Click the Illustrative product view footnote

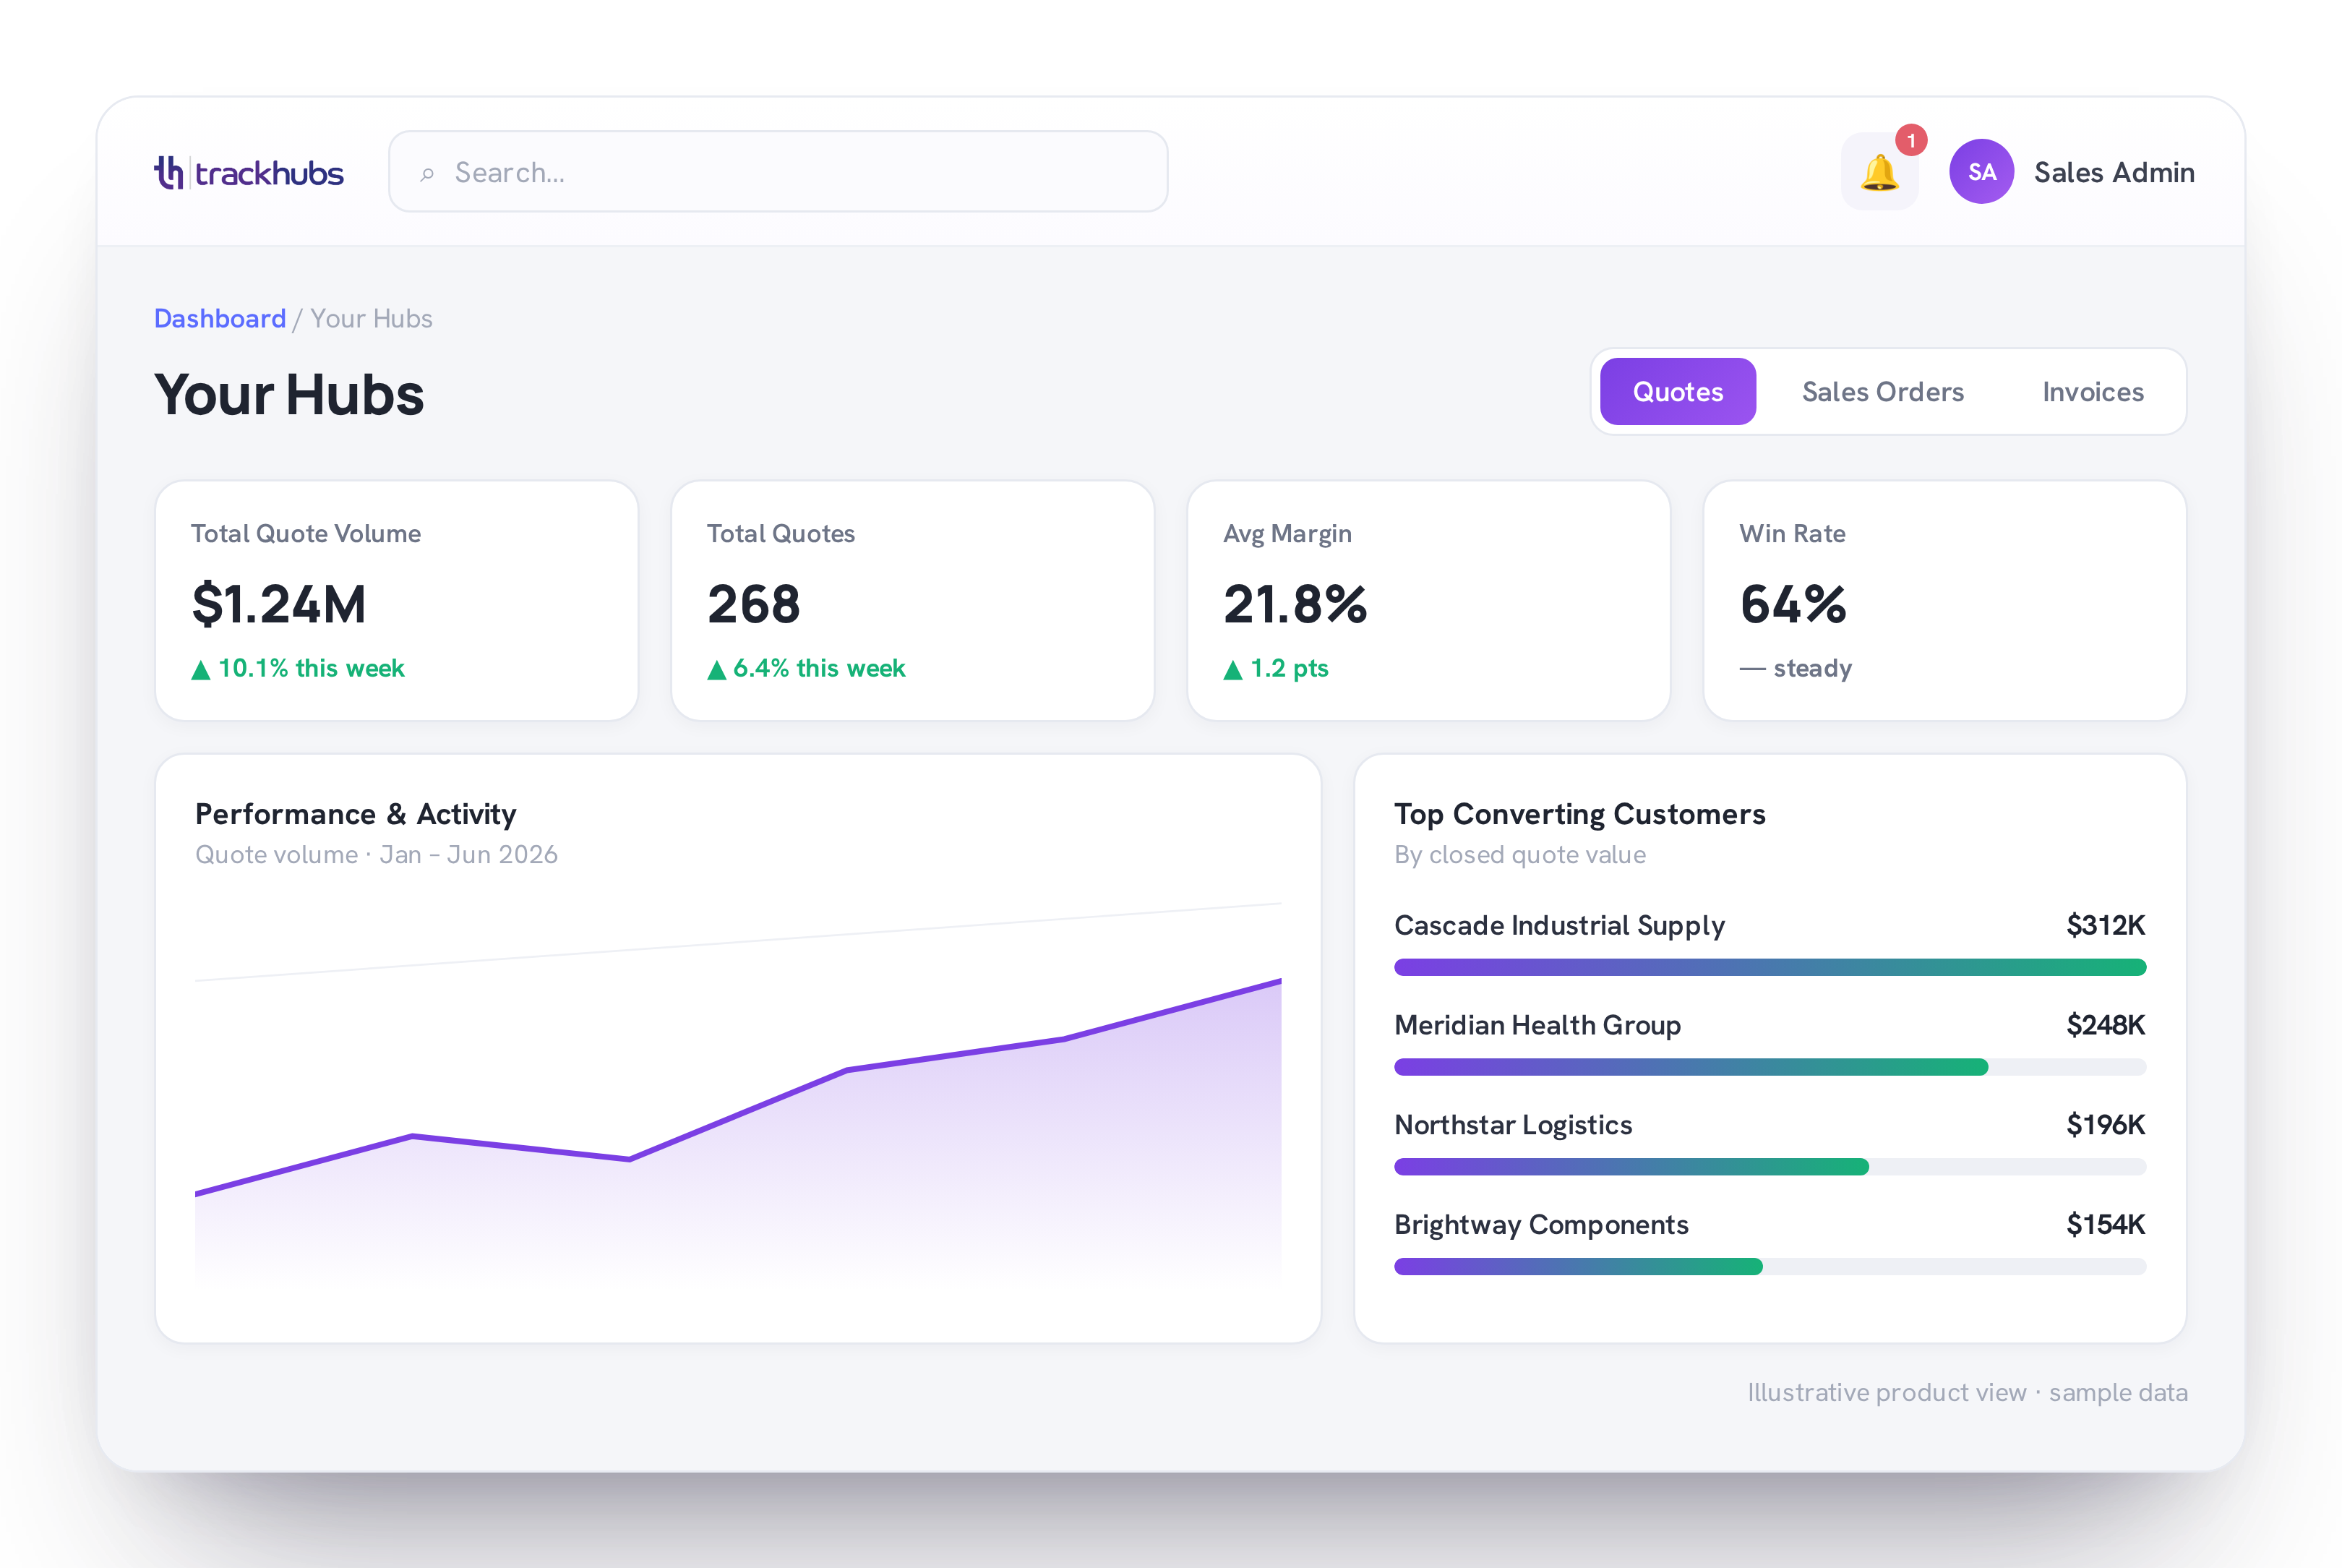click(x=1967, y=1392)
